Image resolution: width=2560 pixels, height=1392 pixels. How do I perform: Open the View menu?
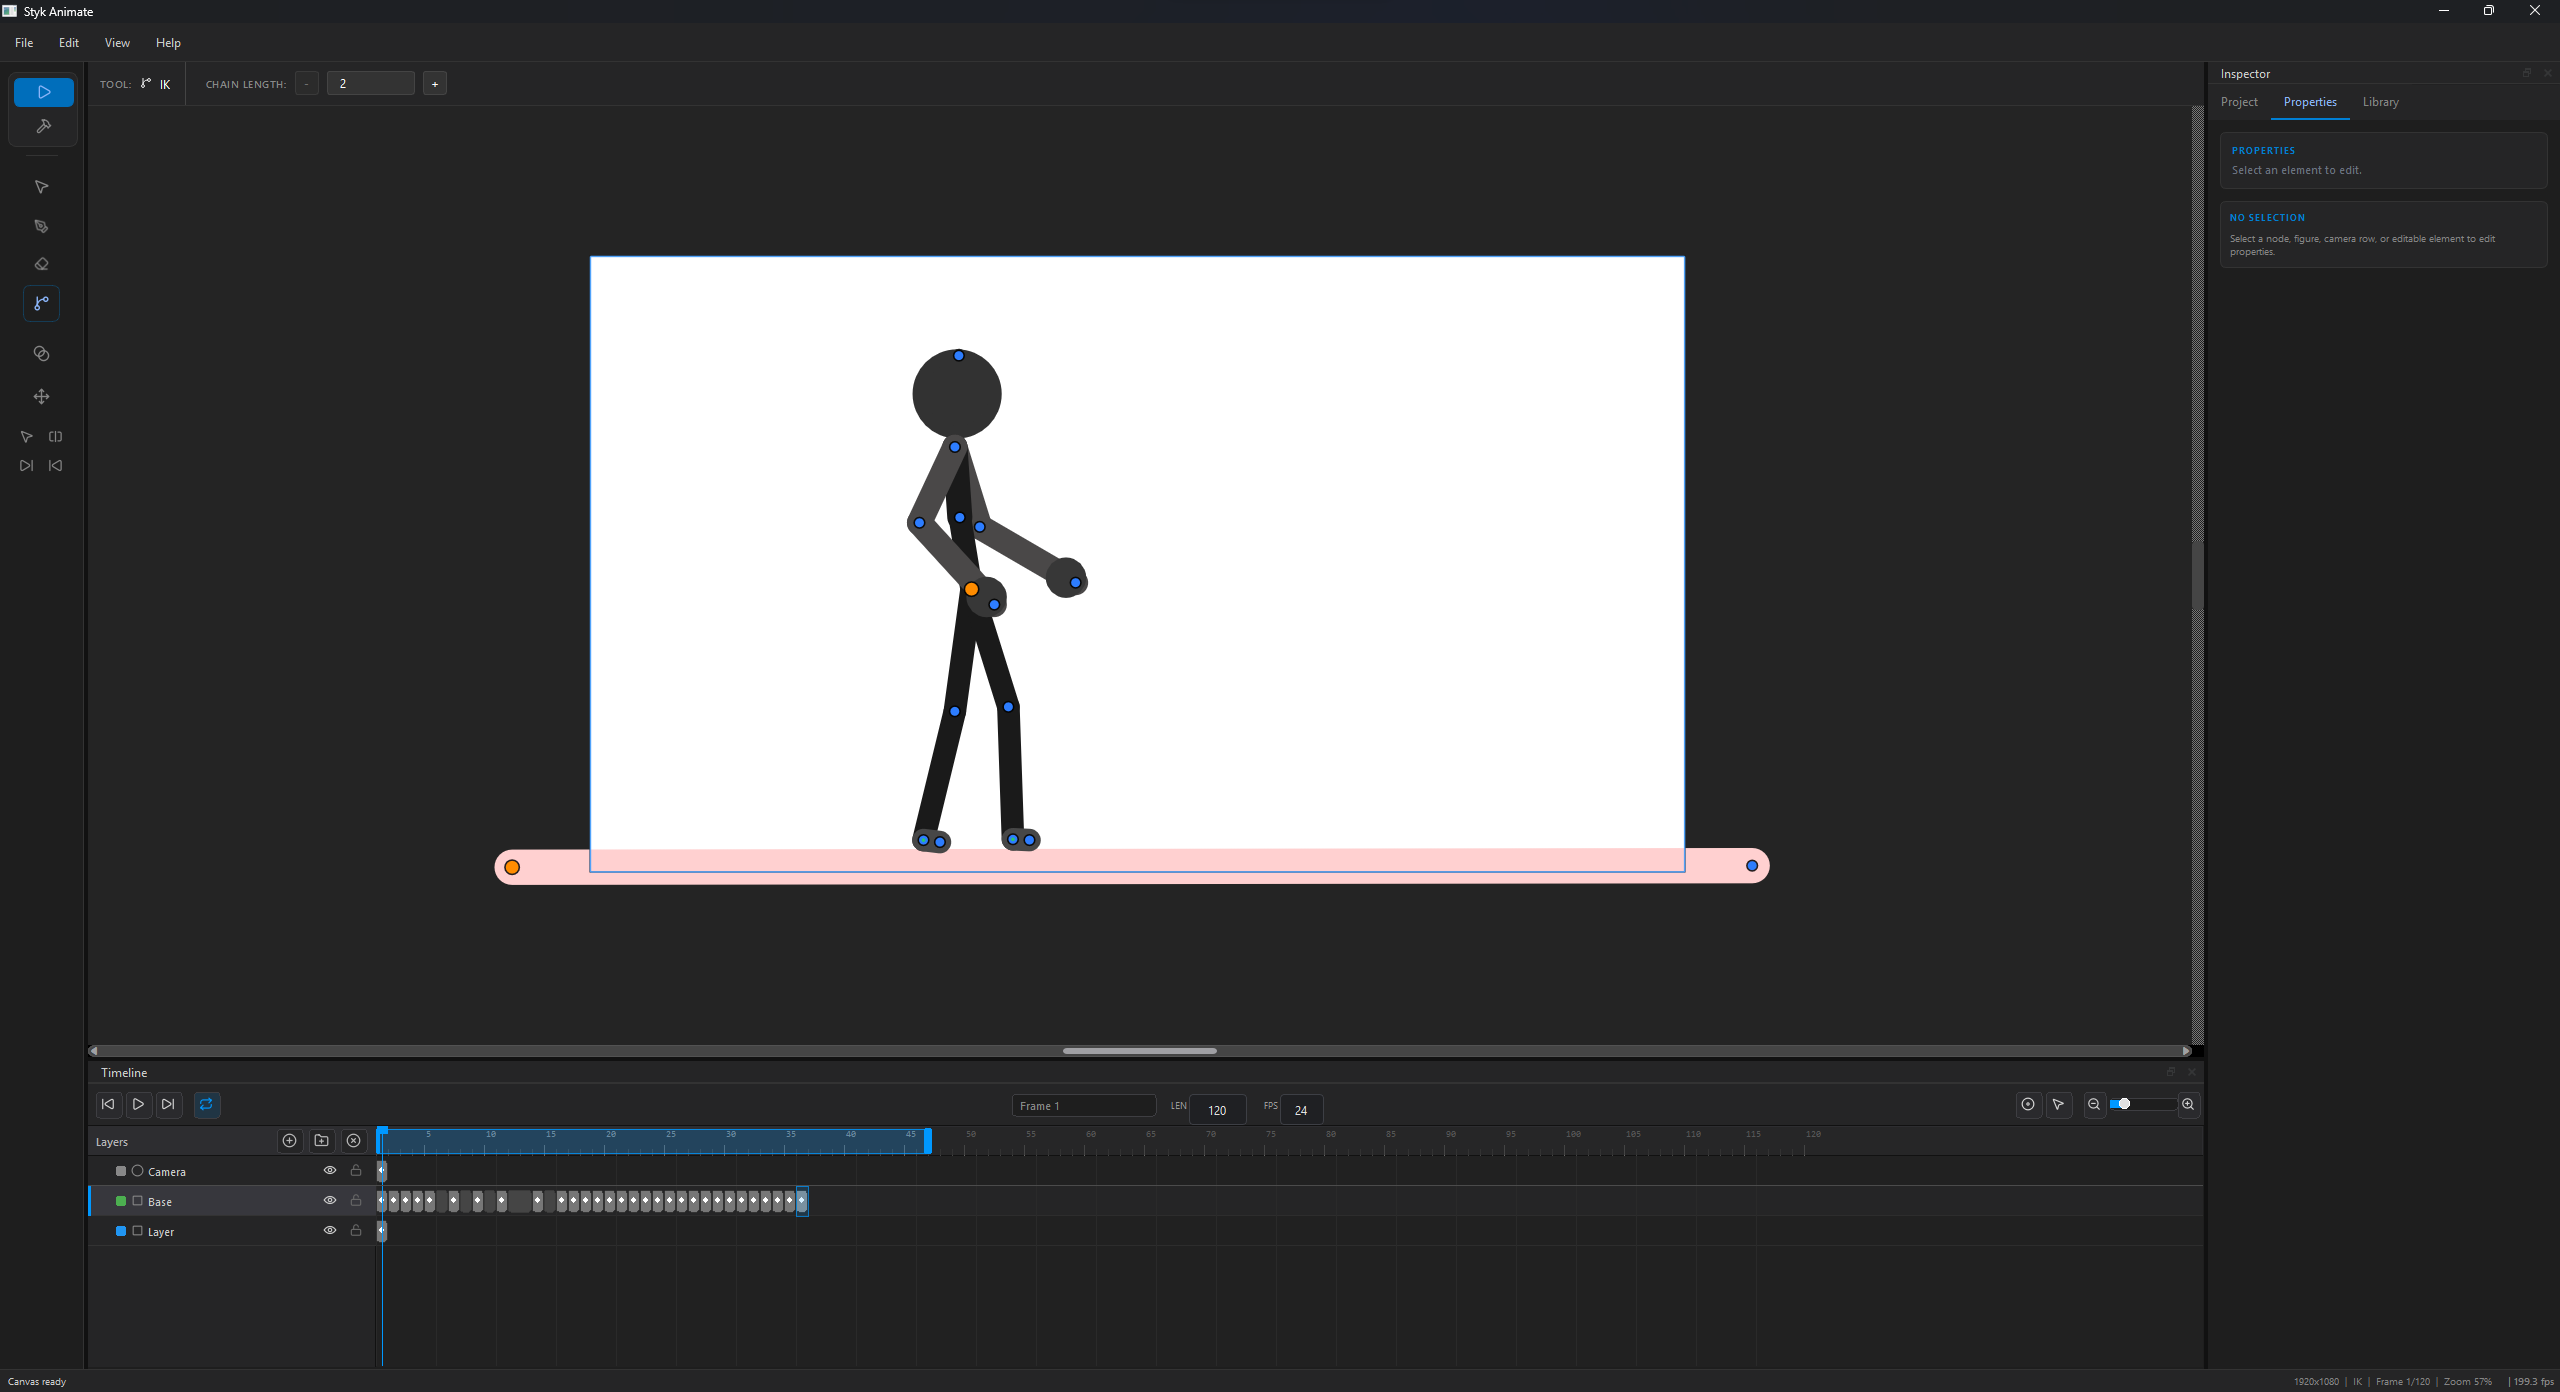(117, 42)
